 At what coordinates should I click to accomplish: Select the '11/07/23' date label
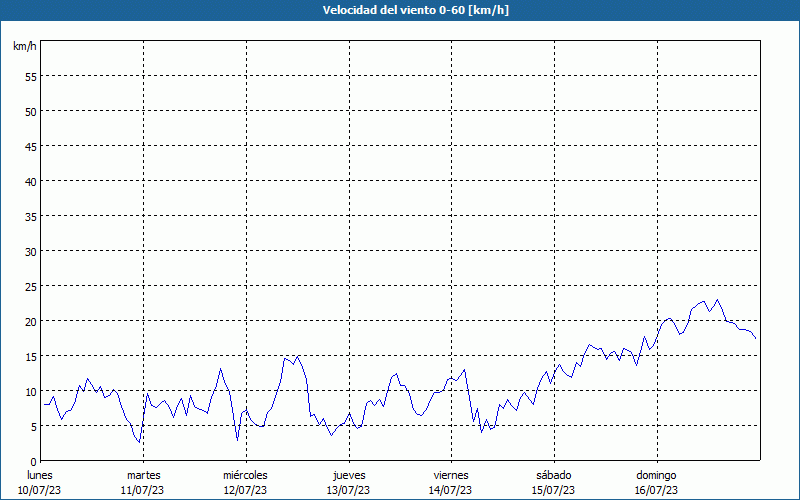click(142, 490)
